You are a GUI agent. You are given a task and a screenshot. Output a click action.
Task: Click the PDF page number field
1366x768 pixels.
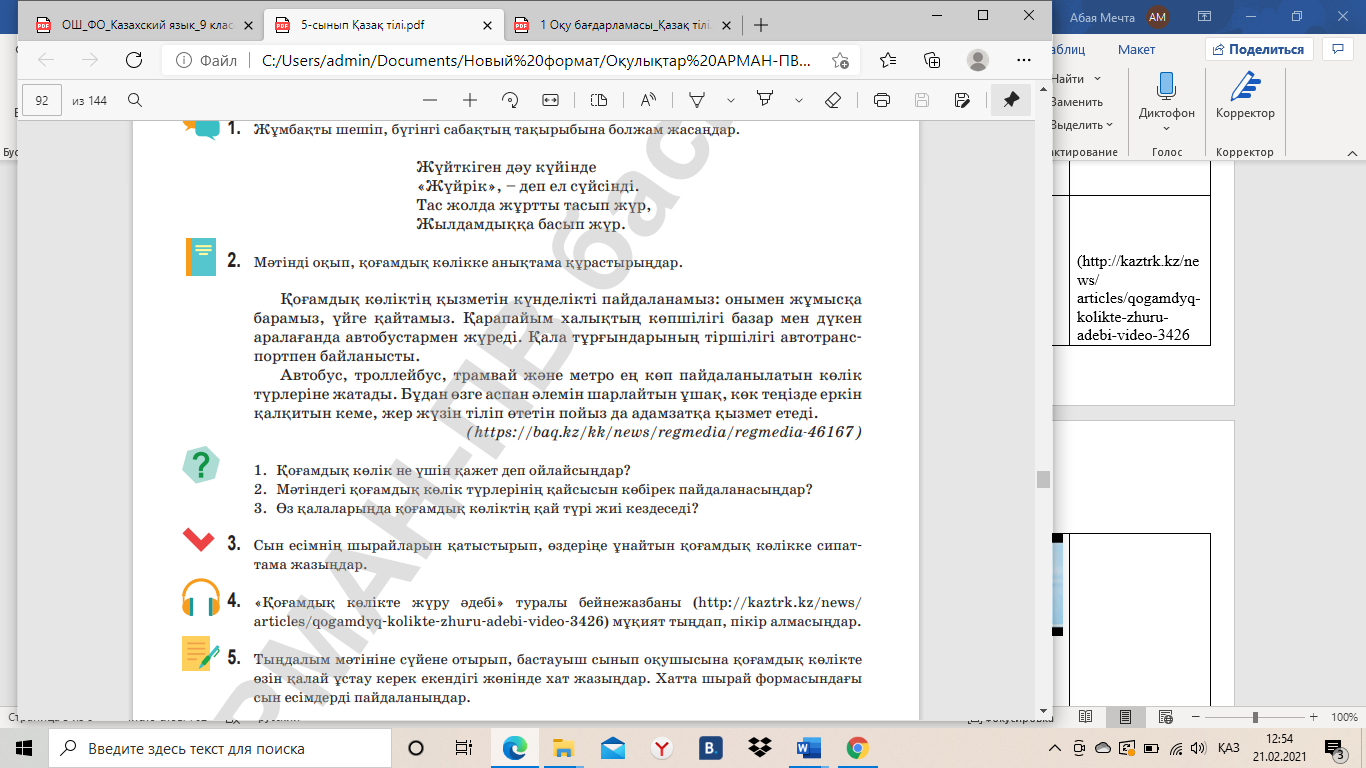point(42,100)
